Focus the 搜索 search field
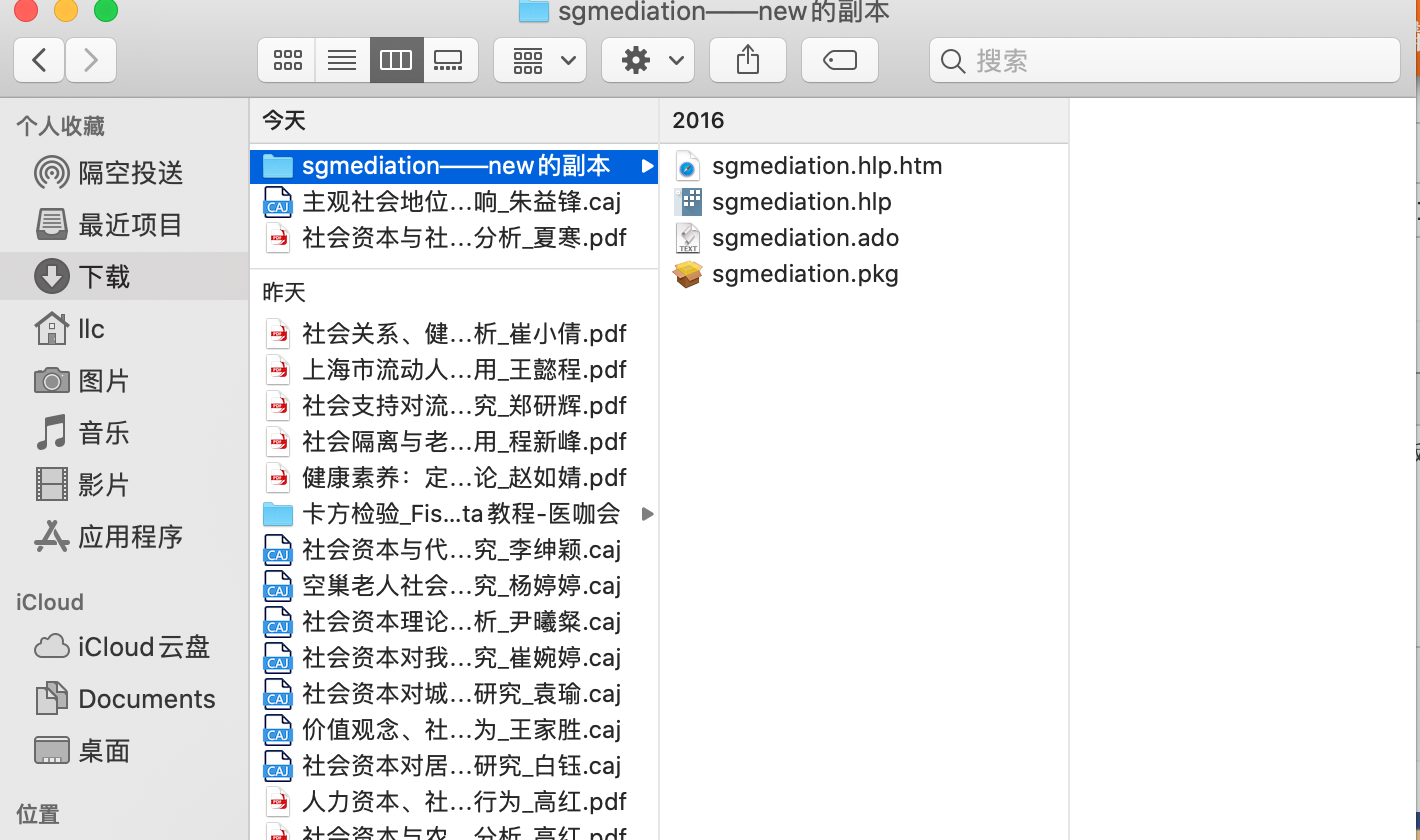 1165,60
